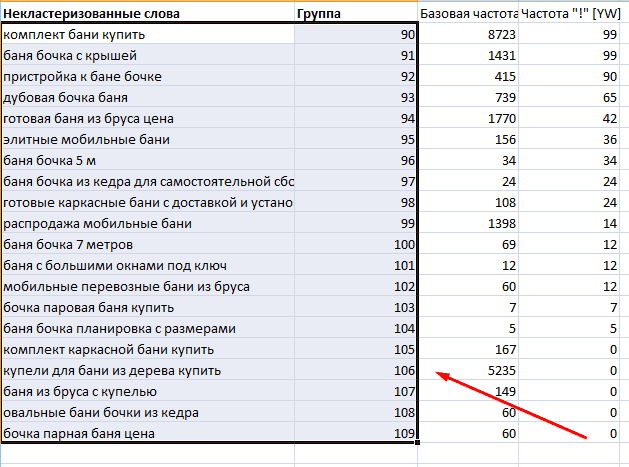The height and width of the screenshot is (467, 629).
Task: Click cell 'комплект каркасной бани купить'
Action: 148,349
